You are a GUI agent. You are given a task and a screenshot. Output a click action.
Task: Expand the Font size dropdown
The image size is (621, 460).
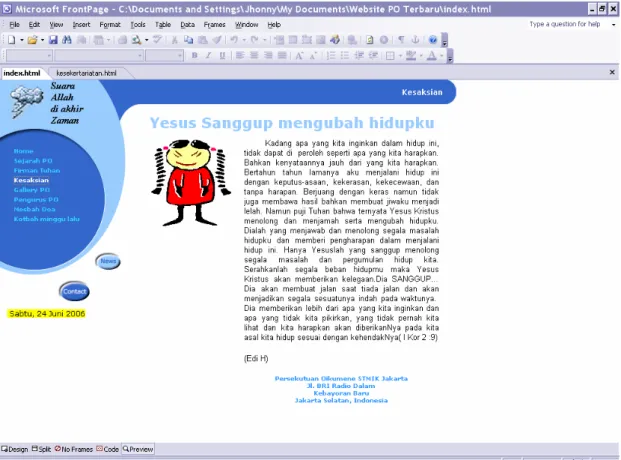[164, 55]
